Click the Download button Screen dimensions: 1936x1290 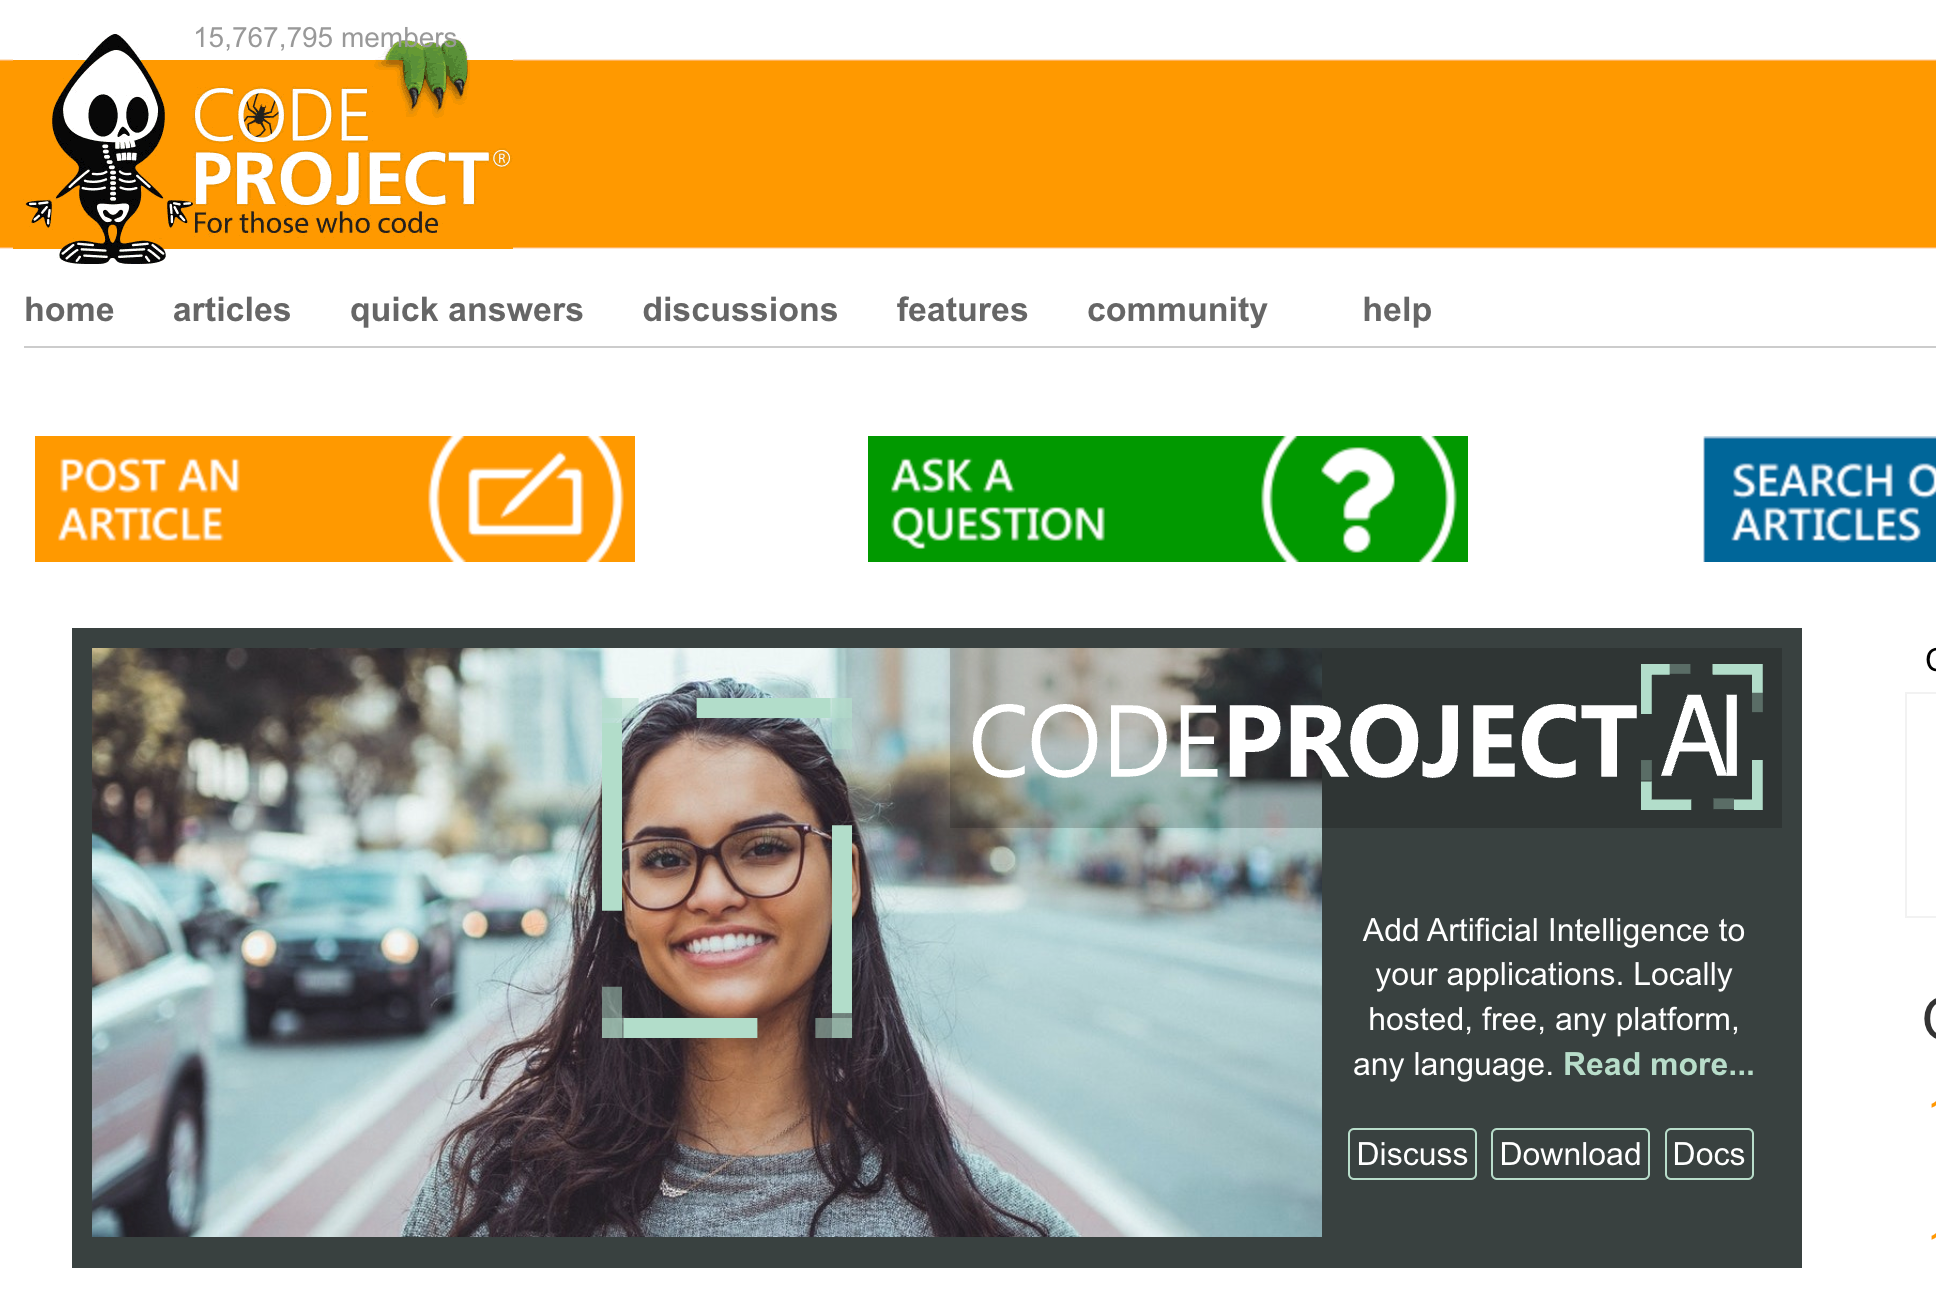[1570, 1154]
